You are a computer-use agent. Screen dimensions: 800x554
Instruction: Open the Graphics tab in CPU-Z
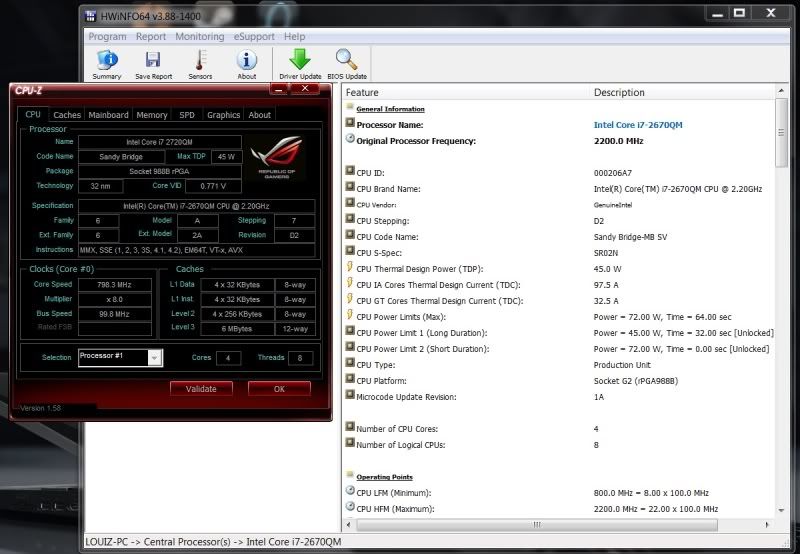tap(223, 115)
